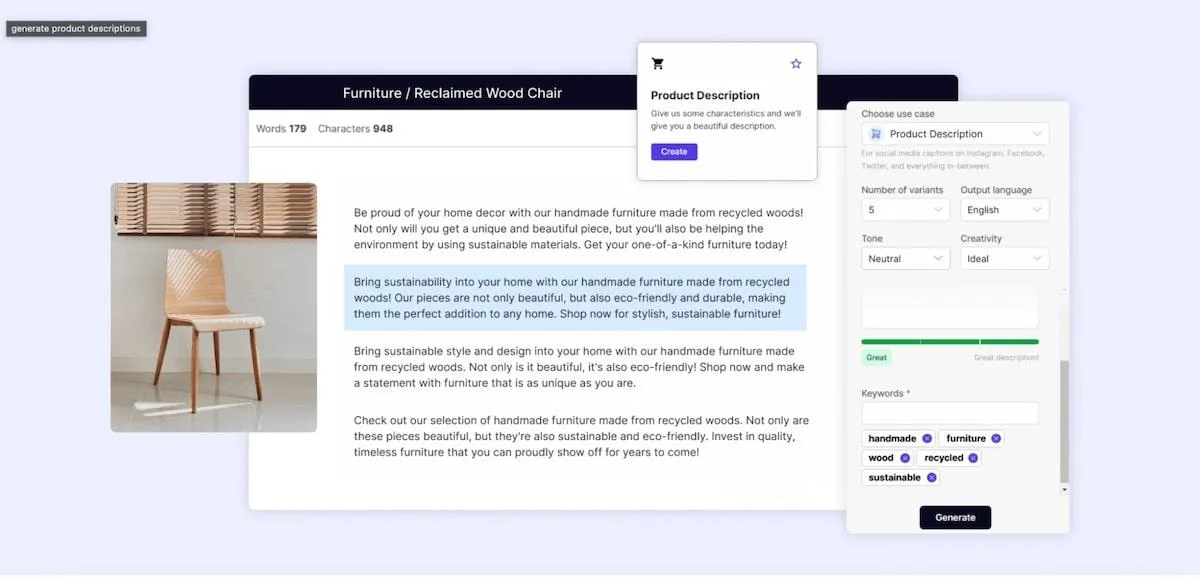Click the Create button
Viewport: 1200px width, 577px height.
tap(674, 152)
